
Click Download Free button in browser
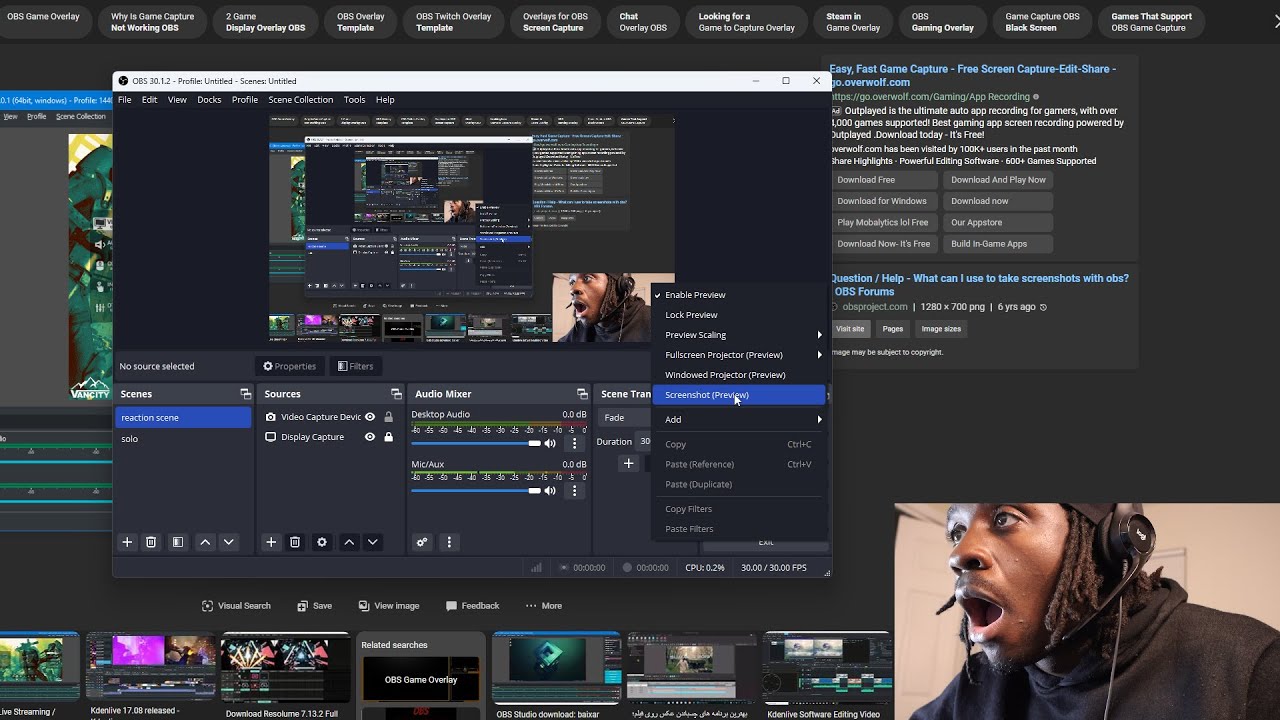pos(884,180)
